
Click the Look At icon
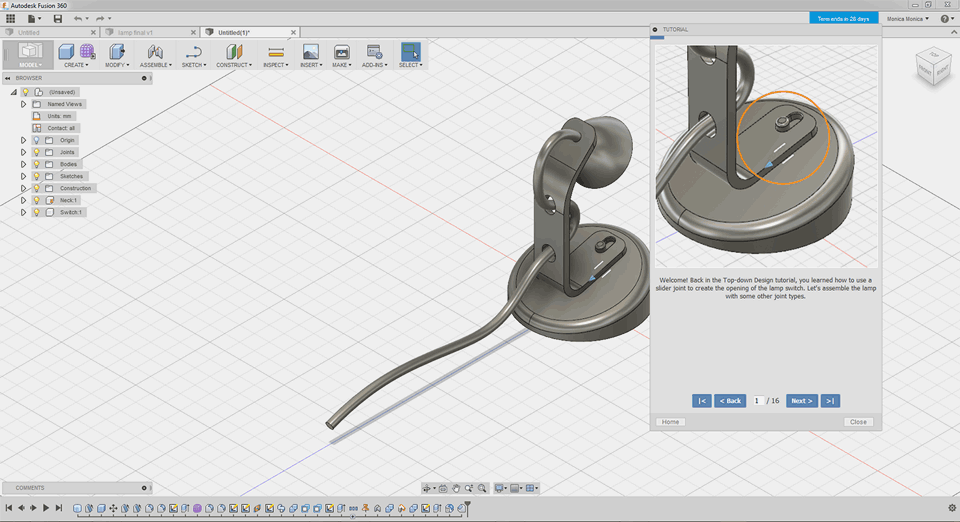coord(443,488)
